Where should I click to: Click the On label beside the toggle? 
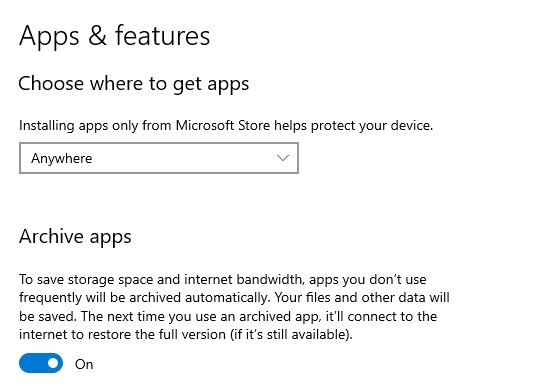84,364
